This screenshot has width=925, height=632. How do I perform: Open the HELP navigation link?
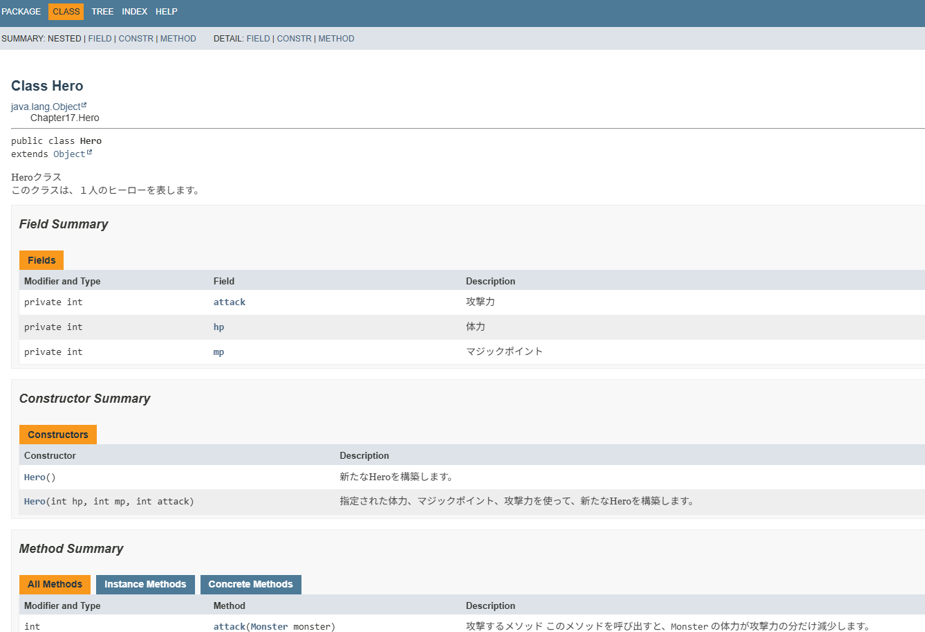(x=166, y=11)
